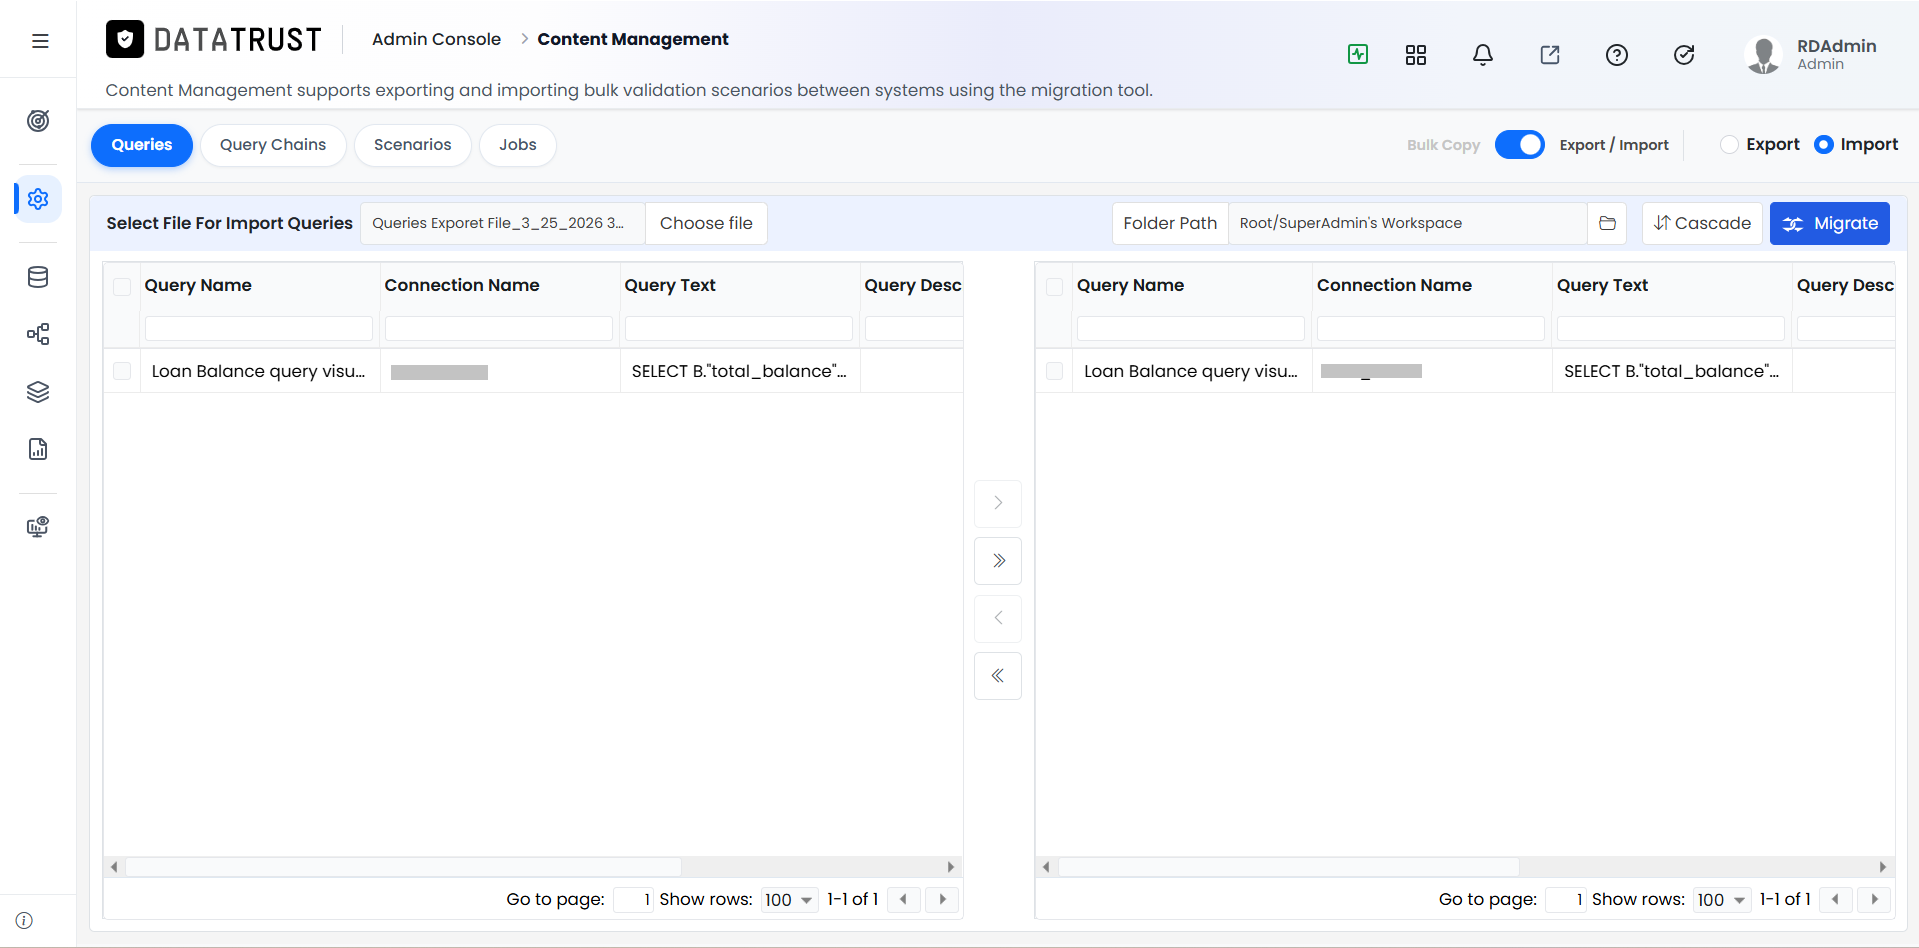
Task: Switch to the Jobs tab
Action: tap(518, 145)
